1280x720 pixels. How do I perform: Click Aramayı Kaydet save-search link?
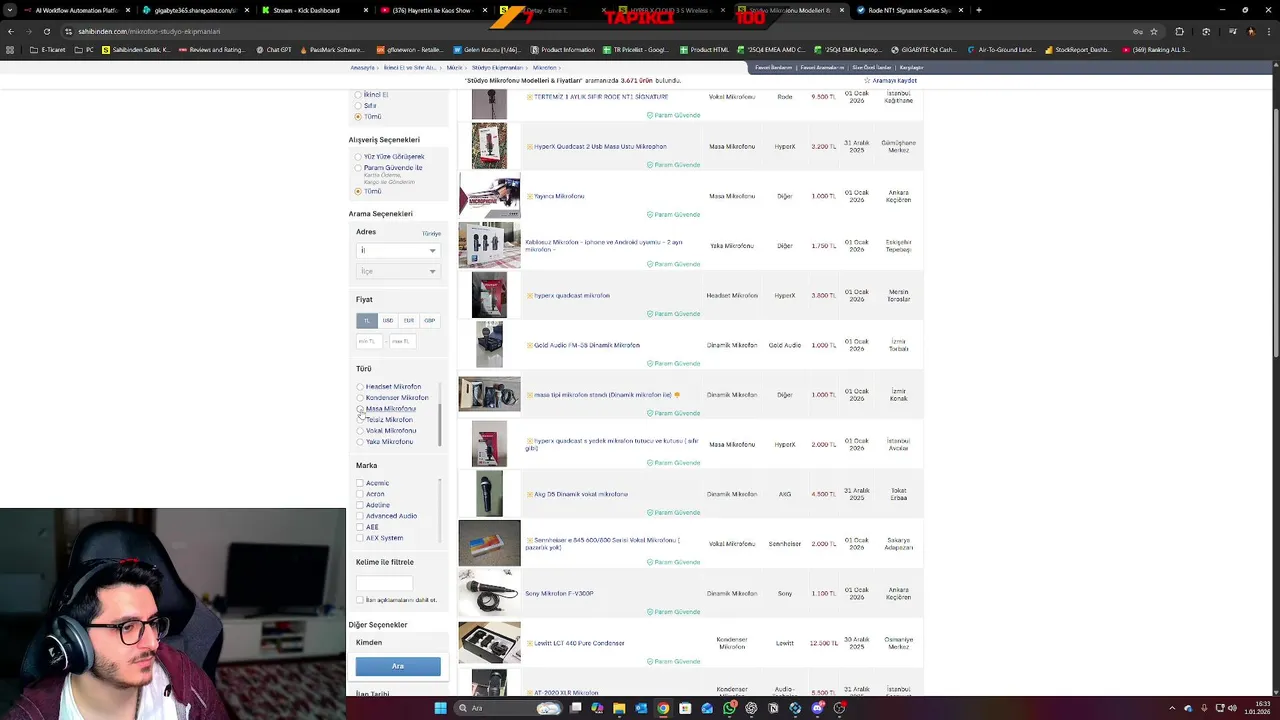[895, 80]
